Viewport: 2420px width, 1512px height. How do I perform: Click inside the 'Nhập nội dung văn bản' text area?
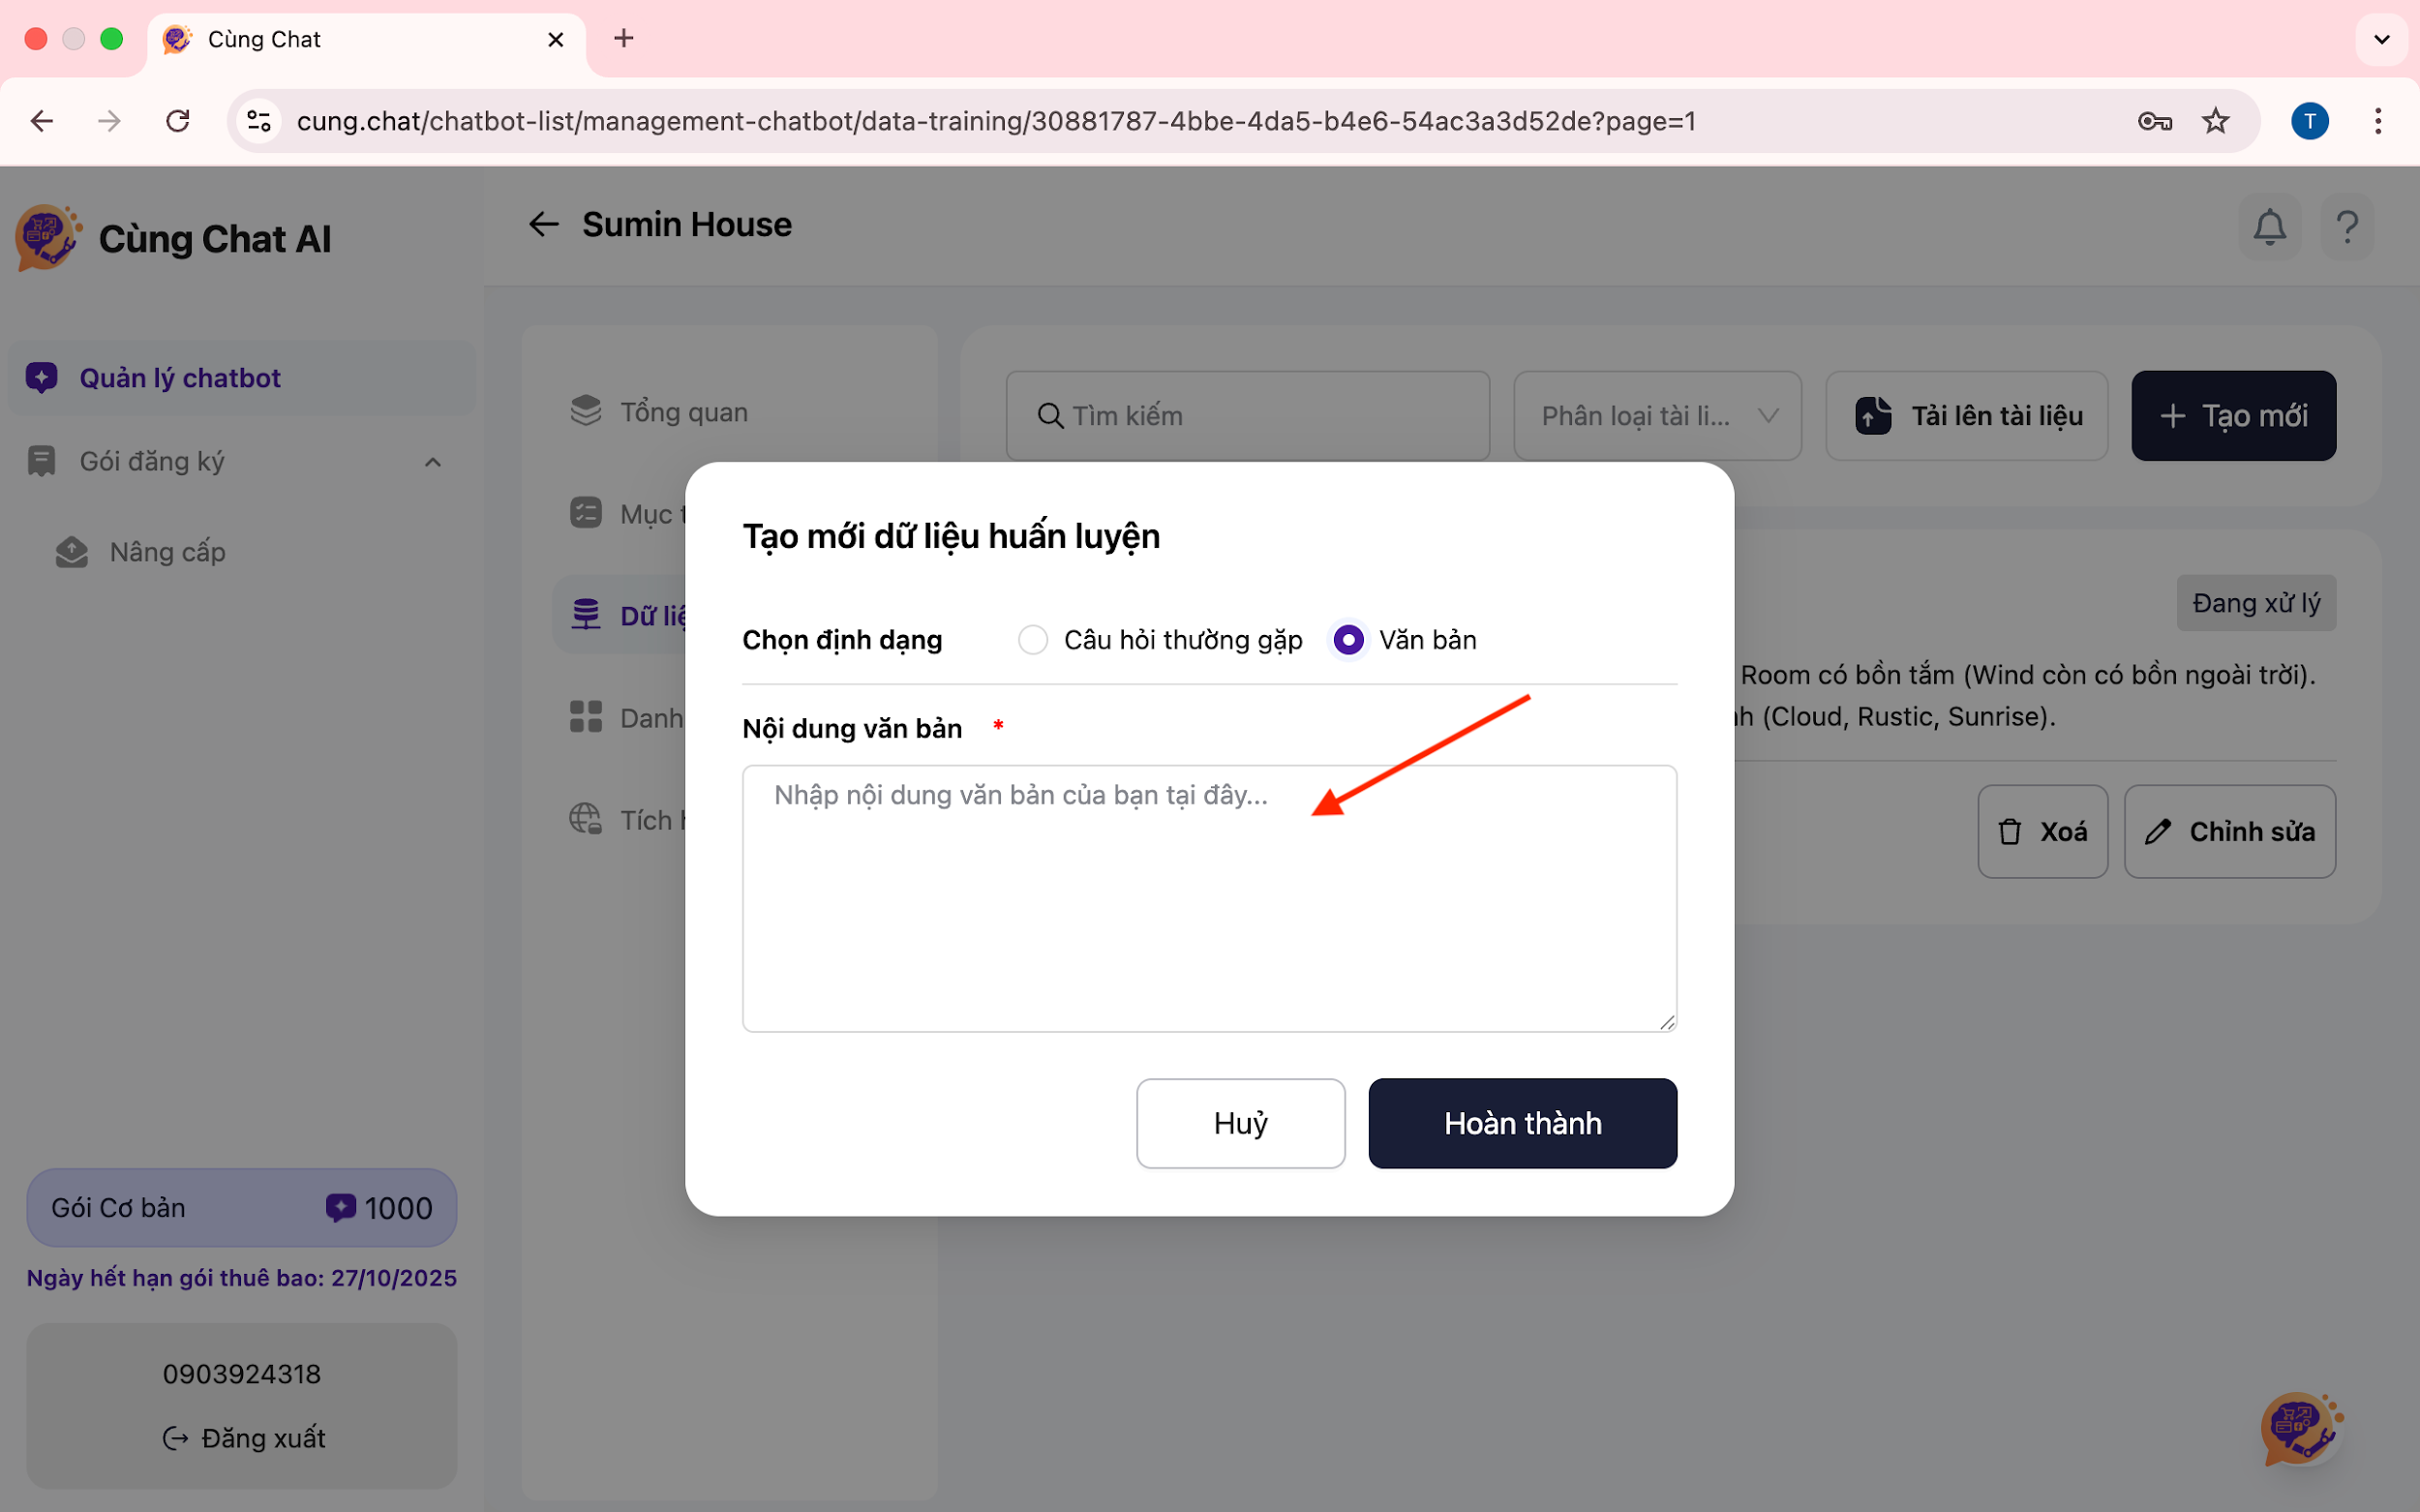point(1208,897)
